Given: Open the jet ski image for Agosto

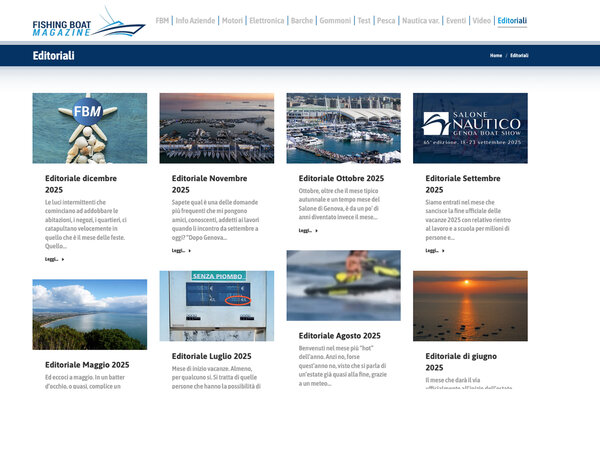Looking at the screenshot, I should (x=343, y=285).
